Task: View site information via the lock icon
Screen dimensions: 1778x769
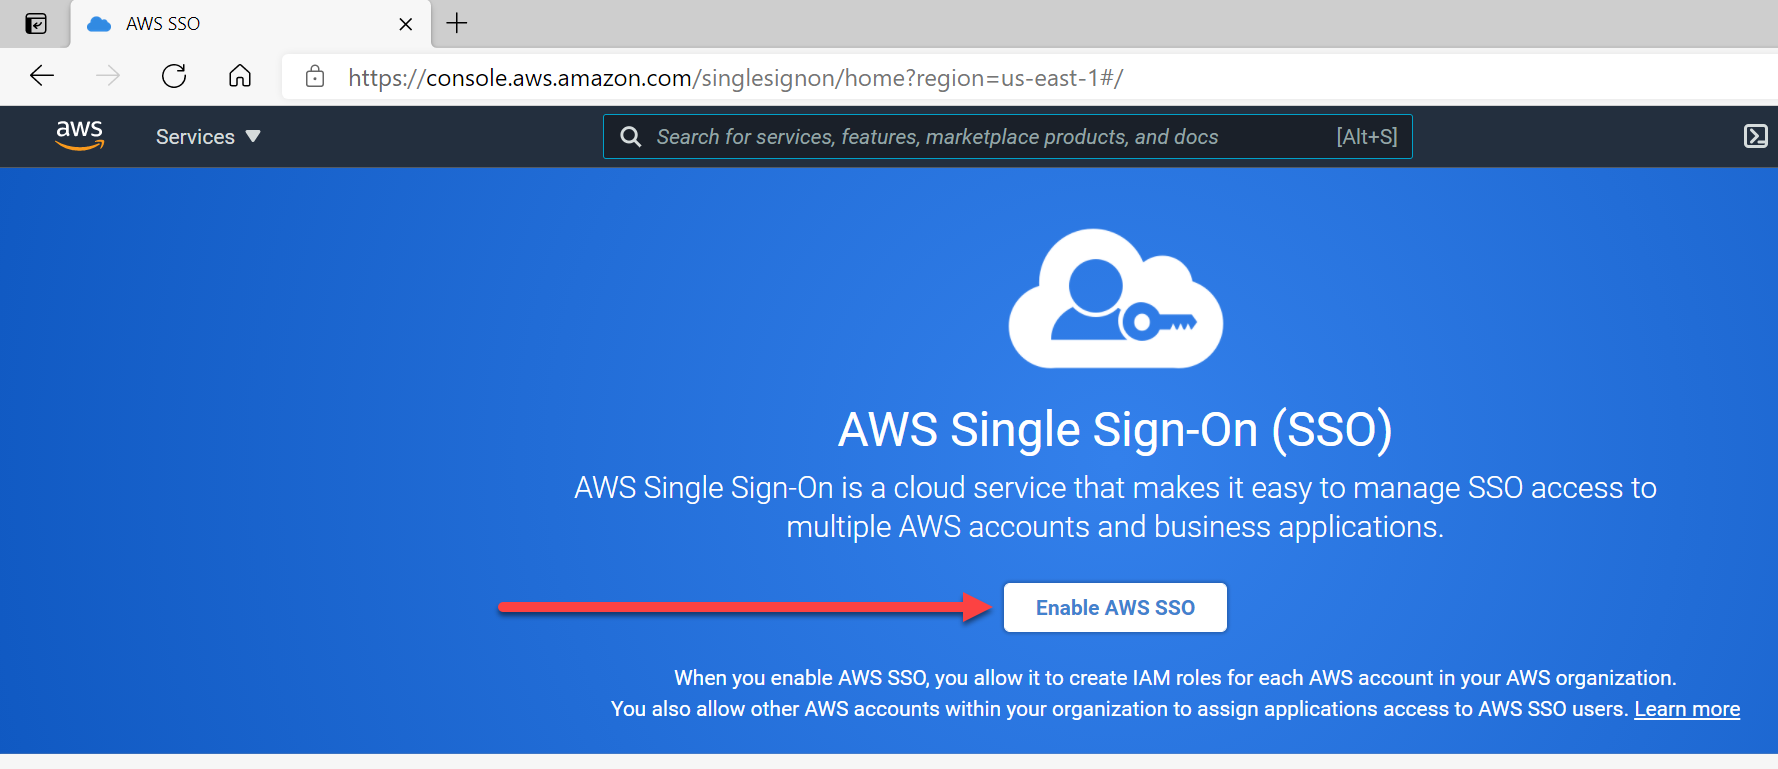Action: pos(315,77)
